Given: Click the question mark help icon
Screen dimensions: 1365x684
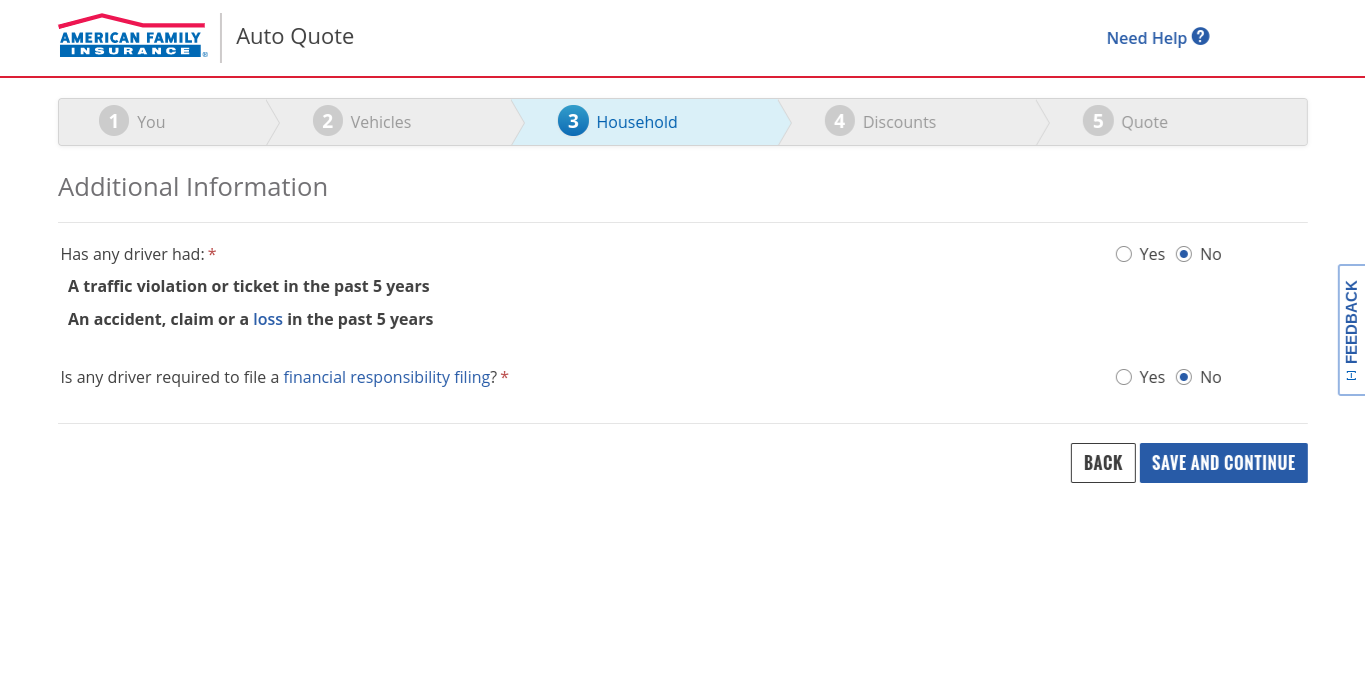Looking at the screenshot, I should [x=1201, y=37].
